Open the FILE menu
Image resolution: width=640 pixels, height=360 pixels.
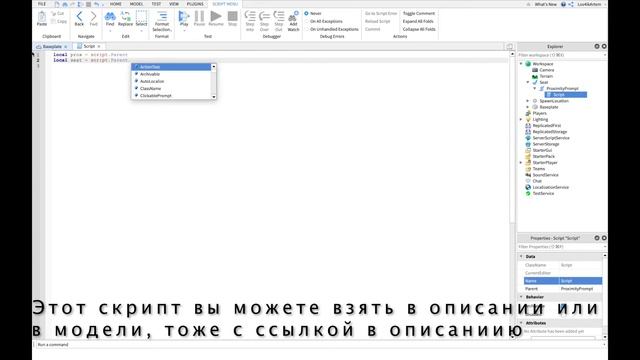42,4
